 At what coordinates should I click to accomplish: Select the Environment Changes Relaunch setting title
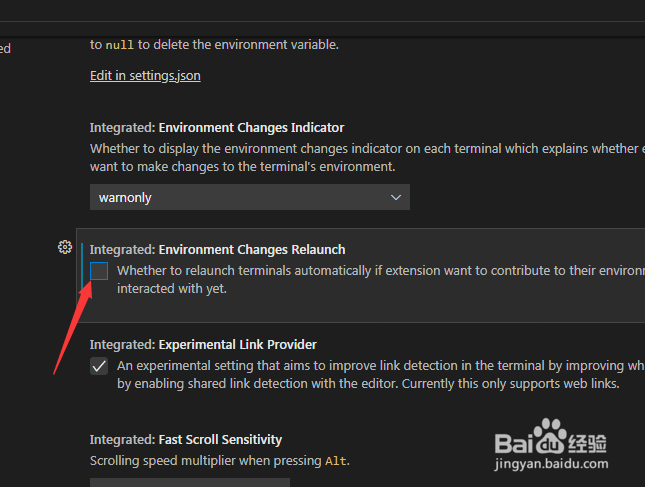218,250
